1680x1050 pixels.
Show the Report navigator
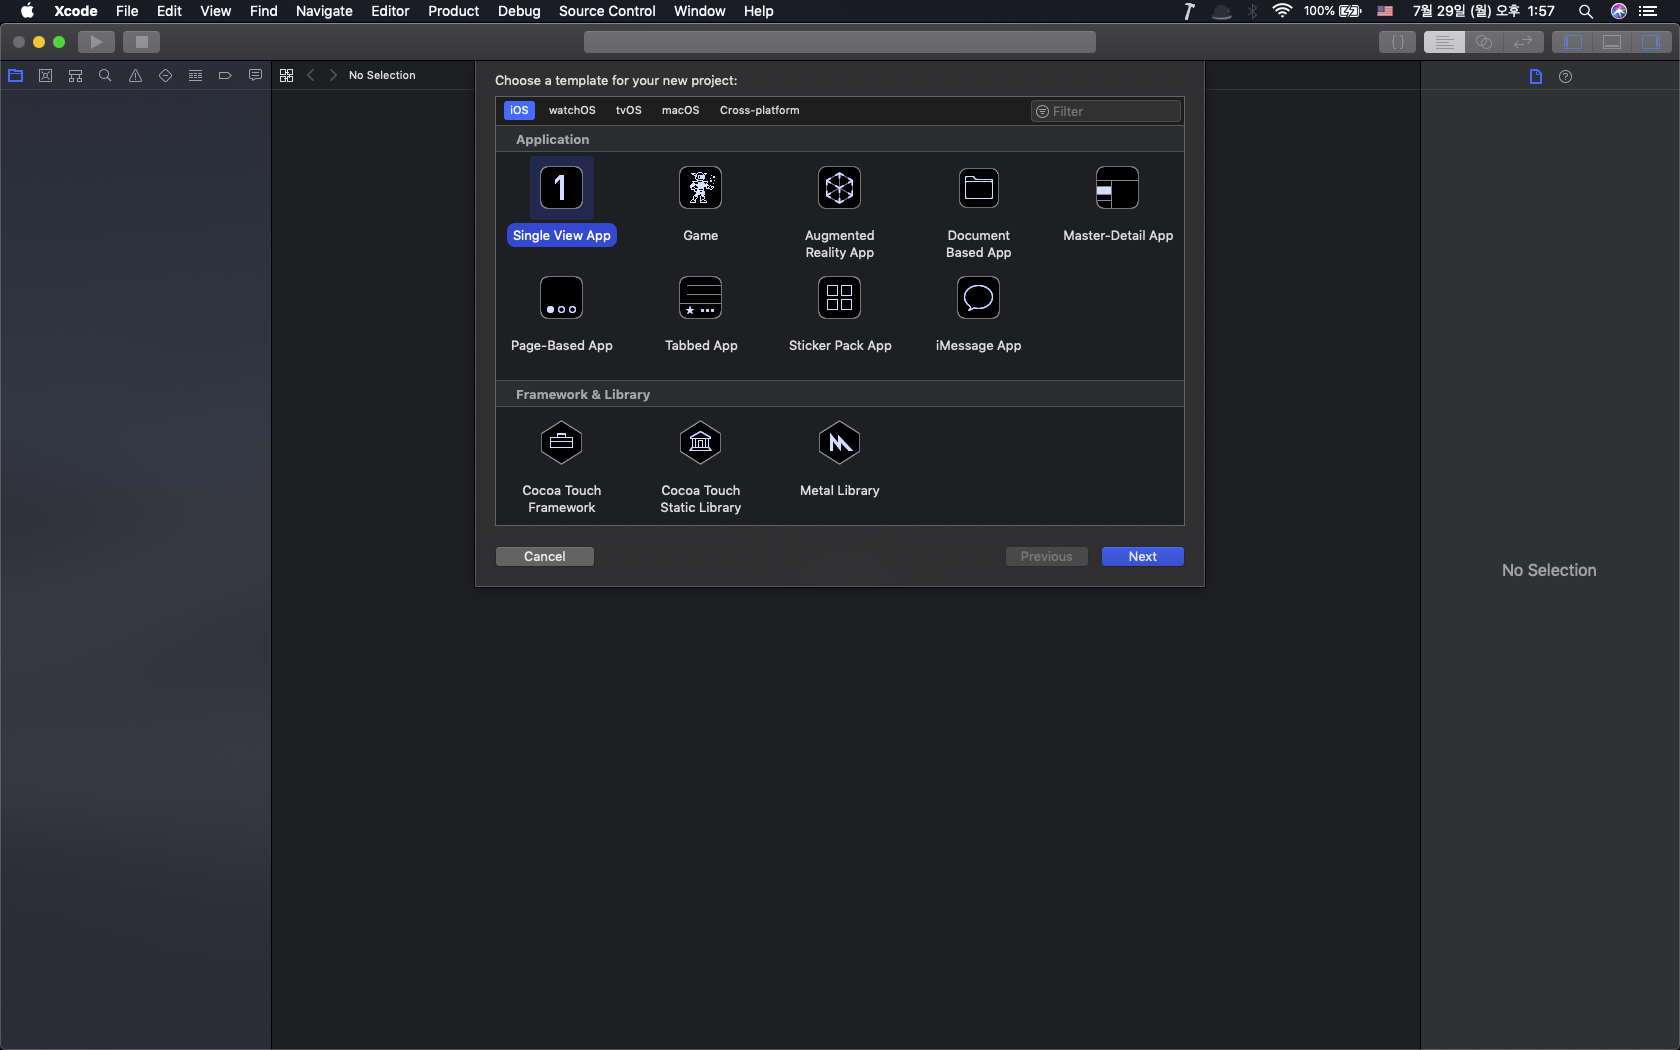tap(255, 76)
